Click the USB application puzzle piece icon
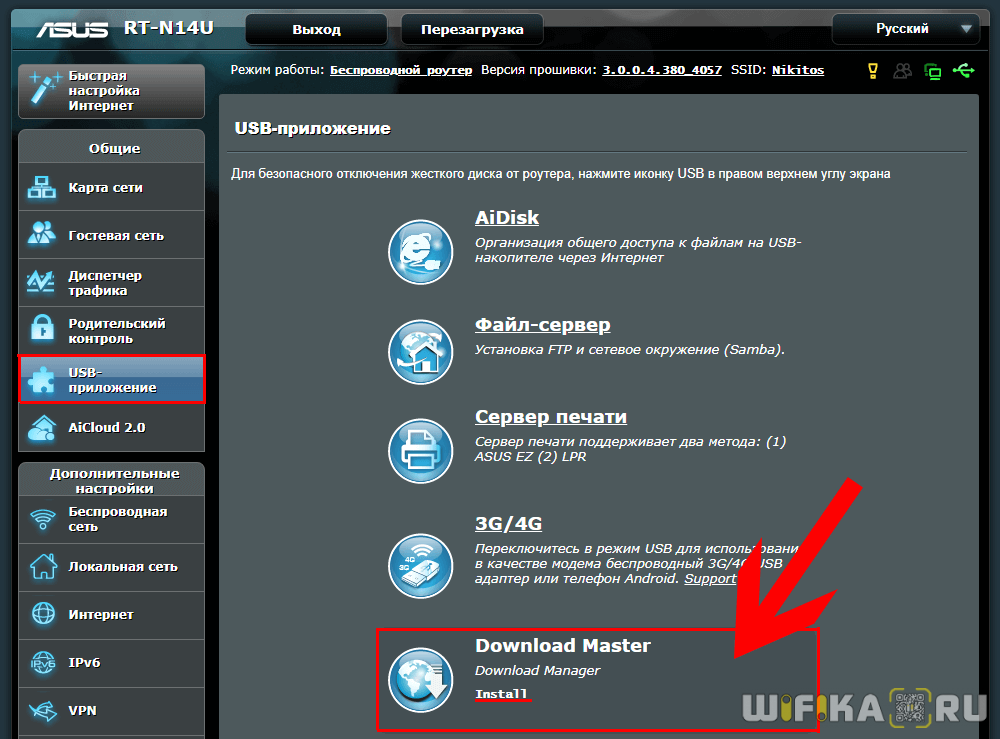The height and width of the screenshot is (739, 1000). tap(42, 379)
